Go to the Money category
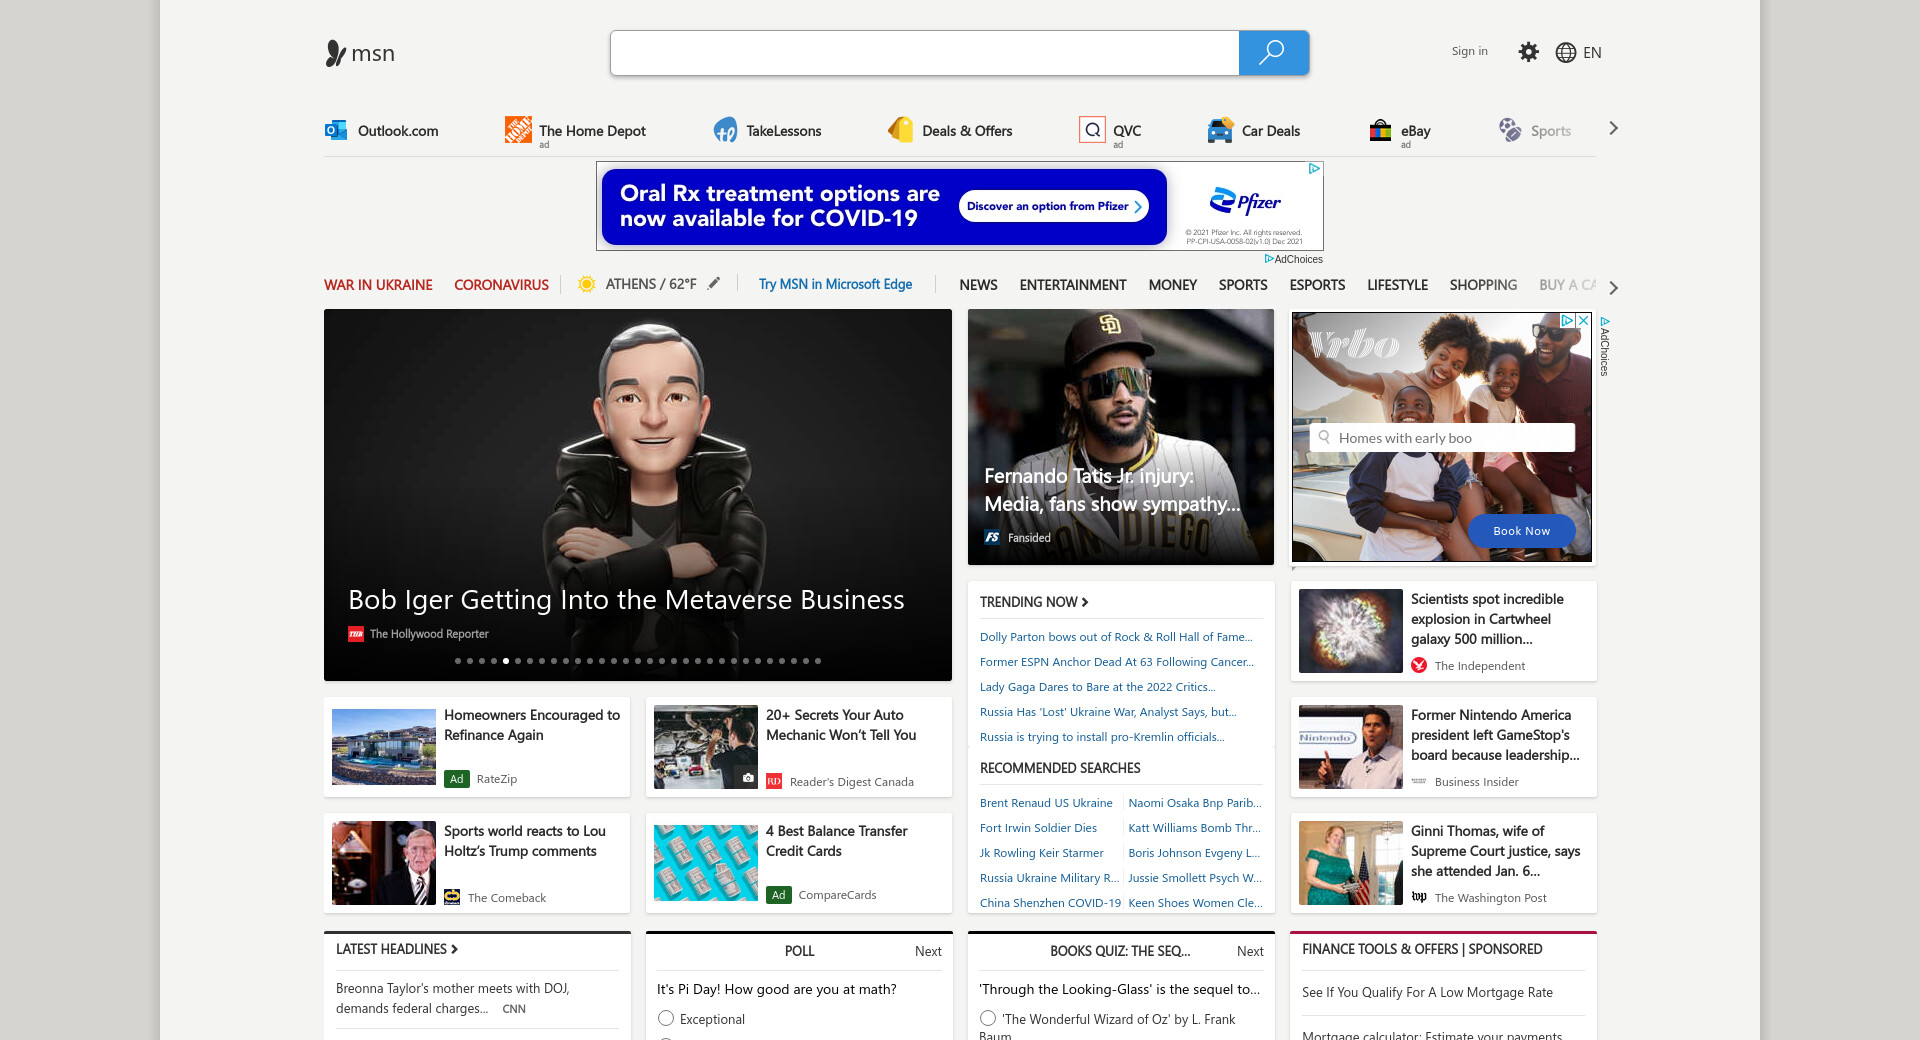The image size is (1920, 1040). click(x=1172, y=285)
